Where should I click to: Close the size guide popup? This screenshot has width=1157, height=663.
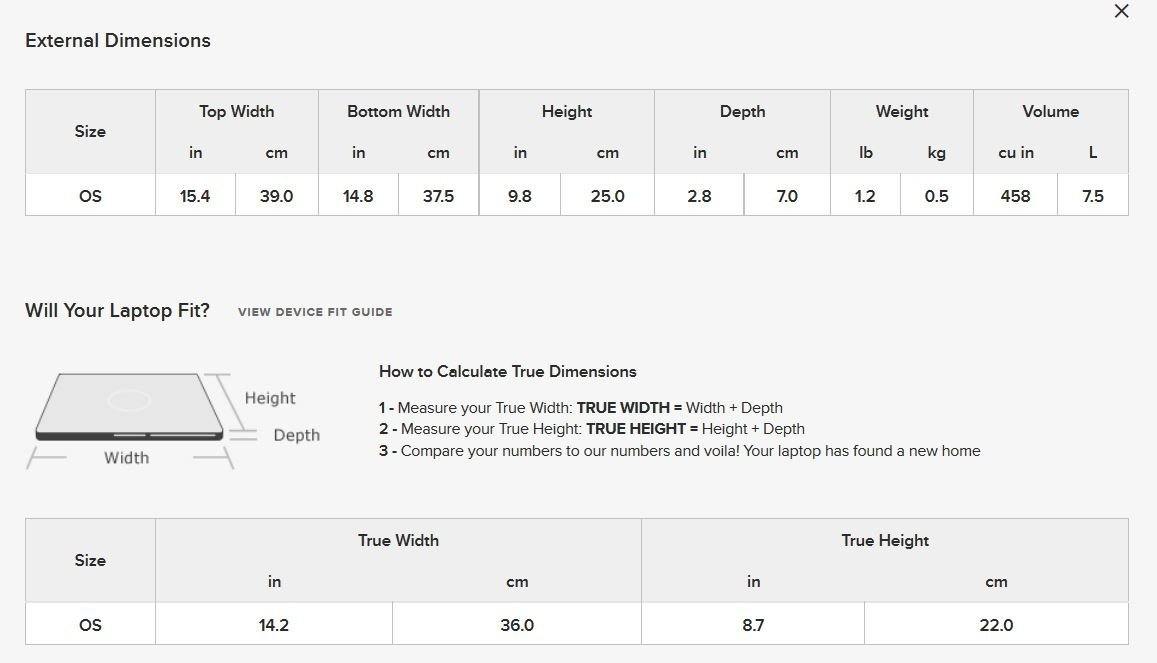1121,11
